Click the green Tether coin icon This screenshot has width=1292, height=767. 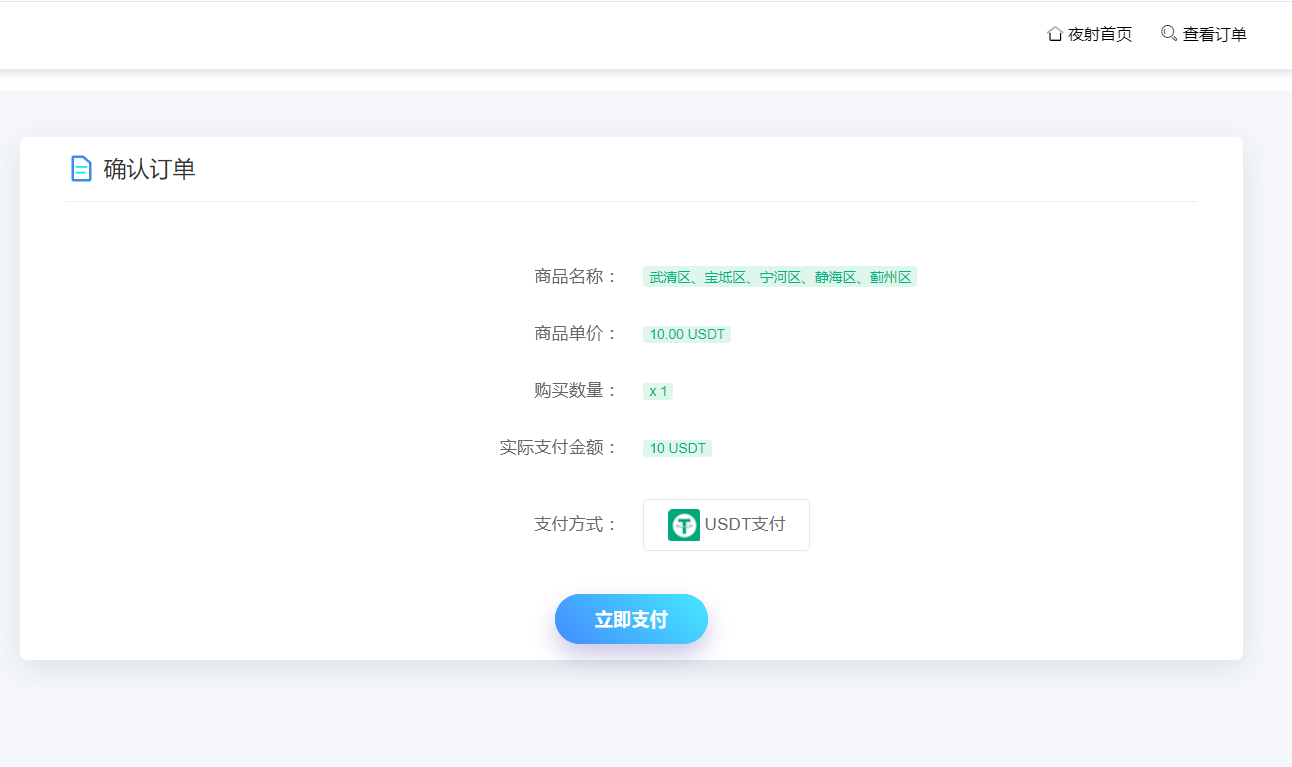684,524
